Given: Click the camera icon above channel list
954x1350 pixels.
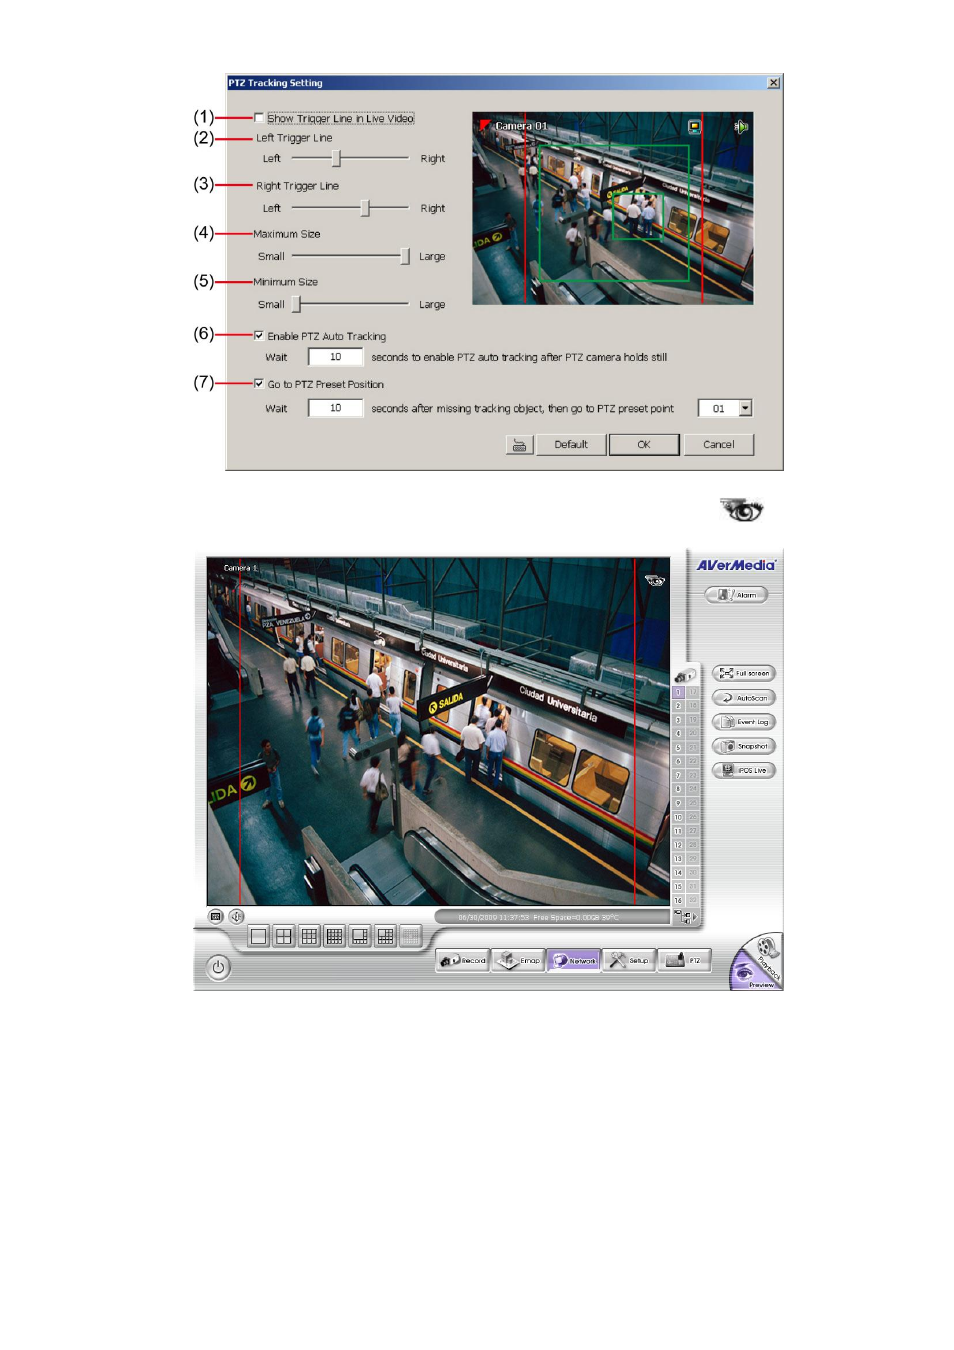Looking at the screenshot, I should (x=685, y=676).
